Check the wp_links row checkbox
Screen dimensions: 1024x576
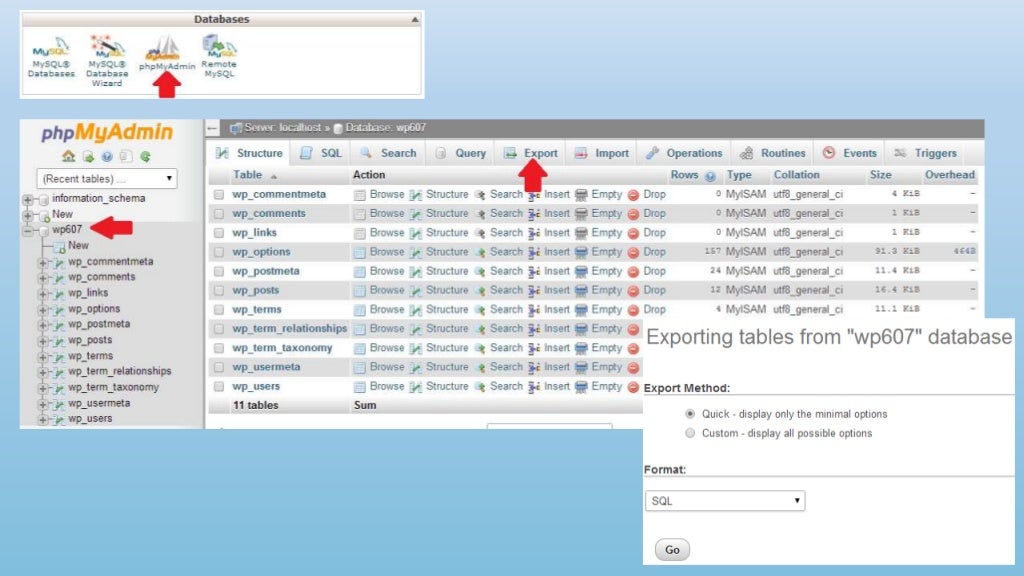pyautogui.click(x=219, y=233)
